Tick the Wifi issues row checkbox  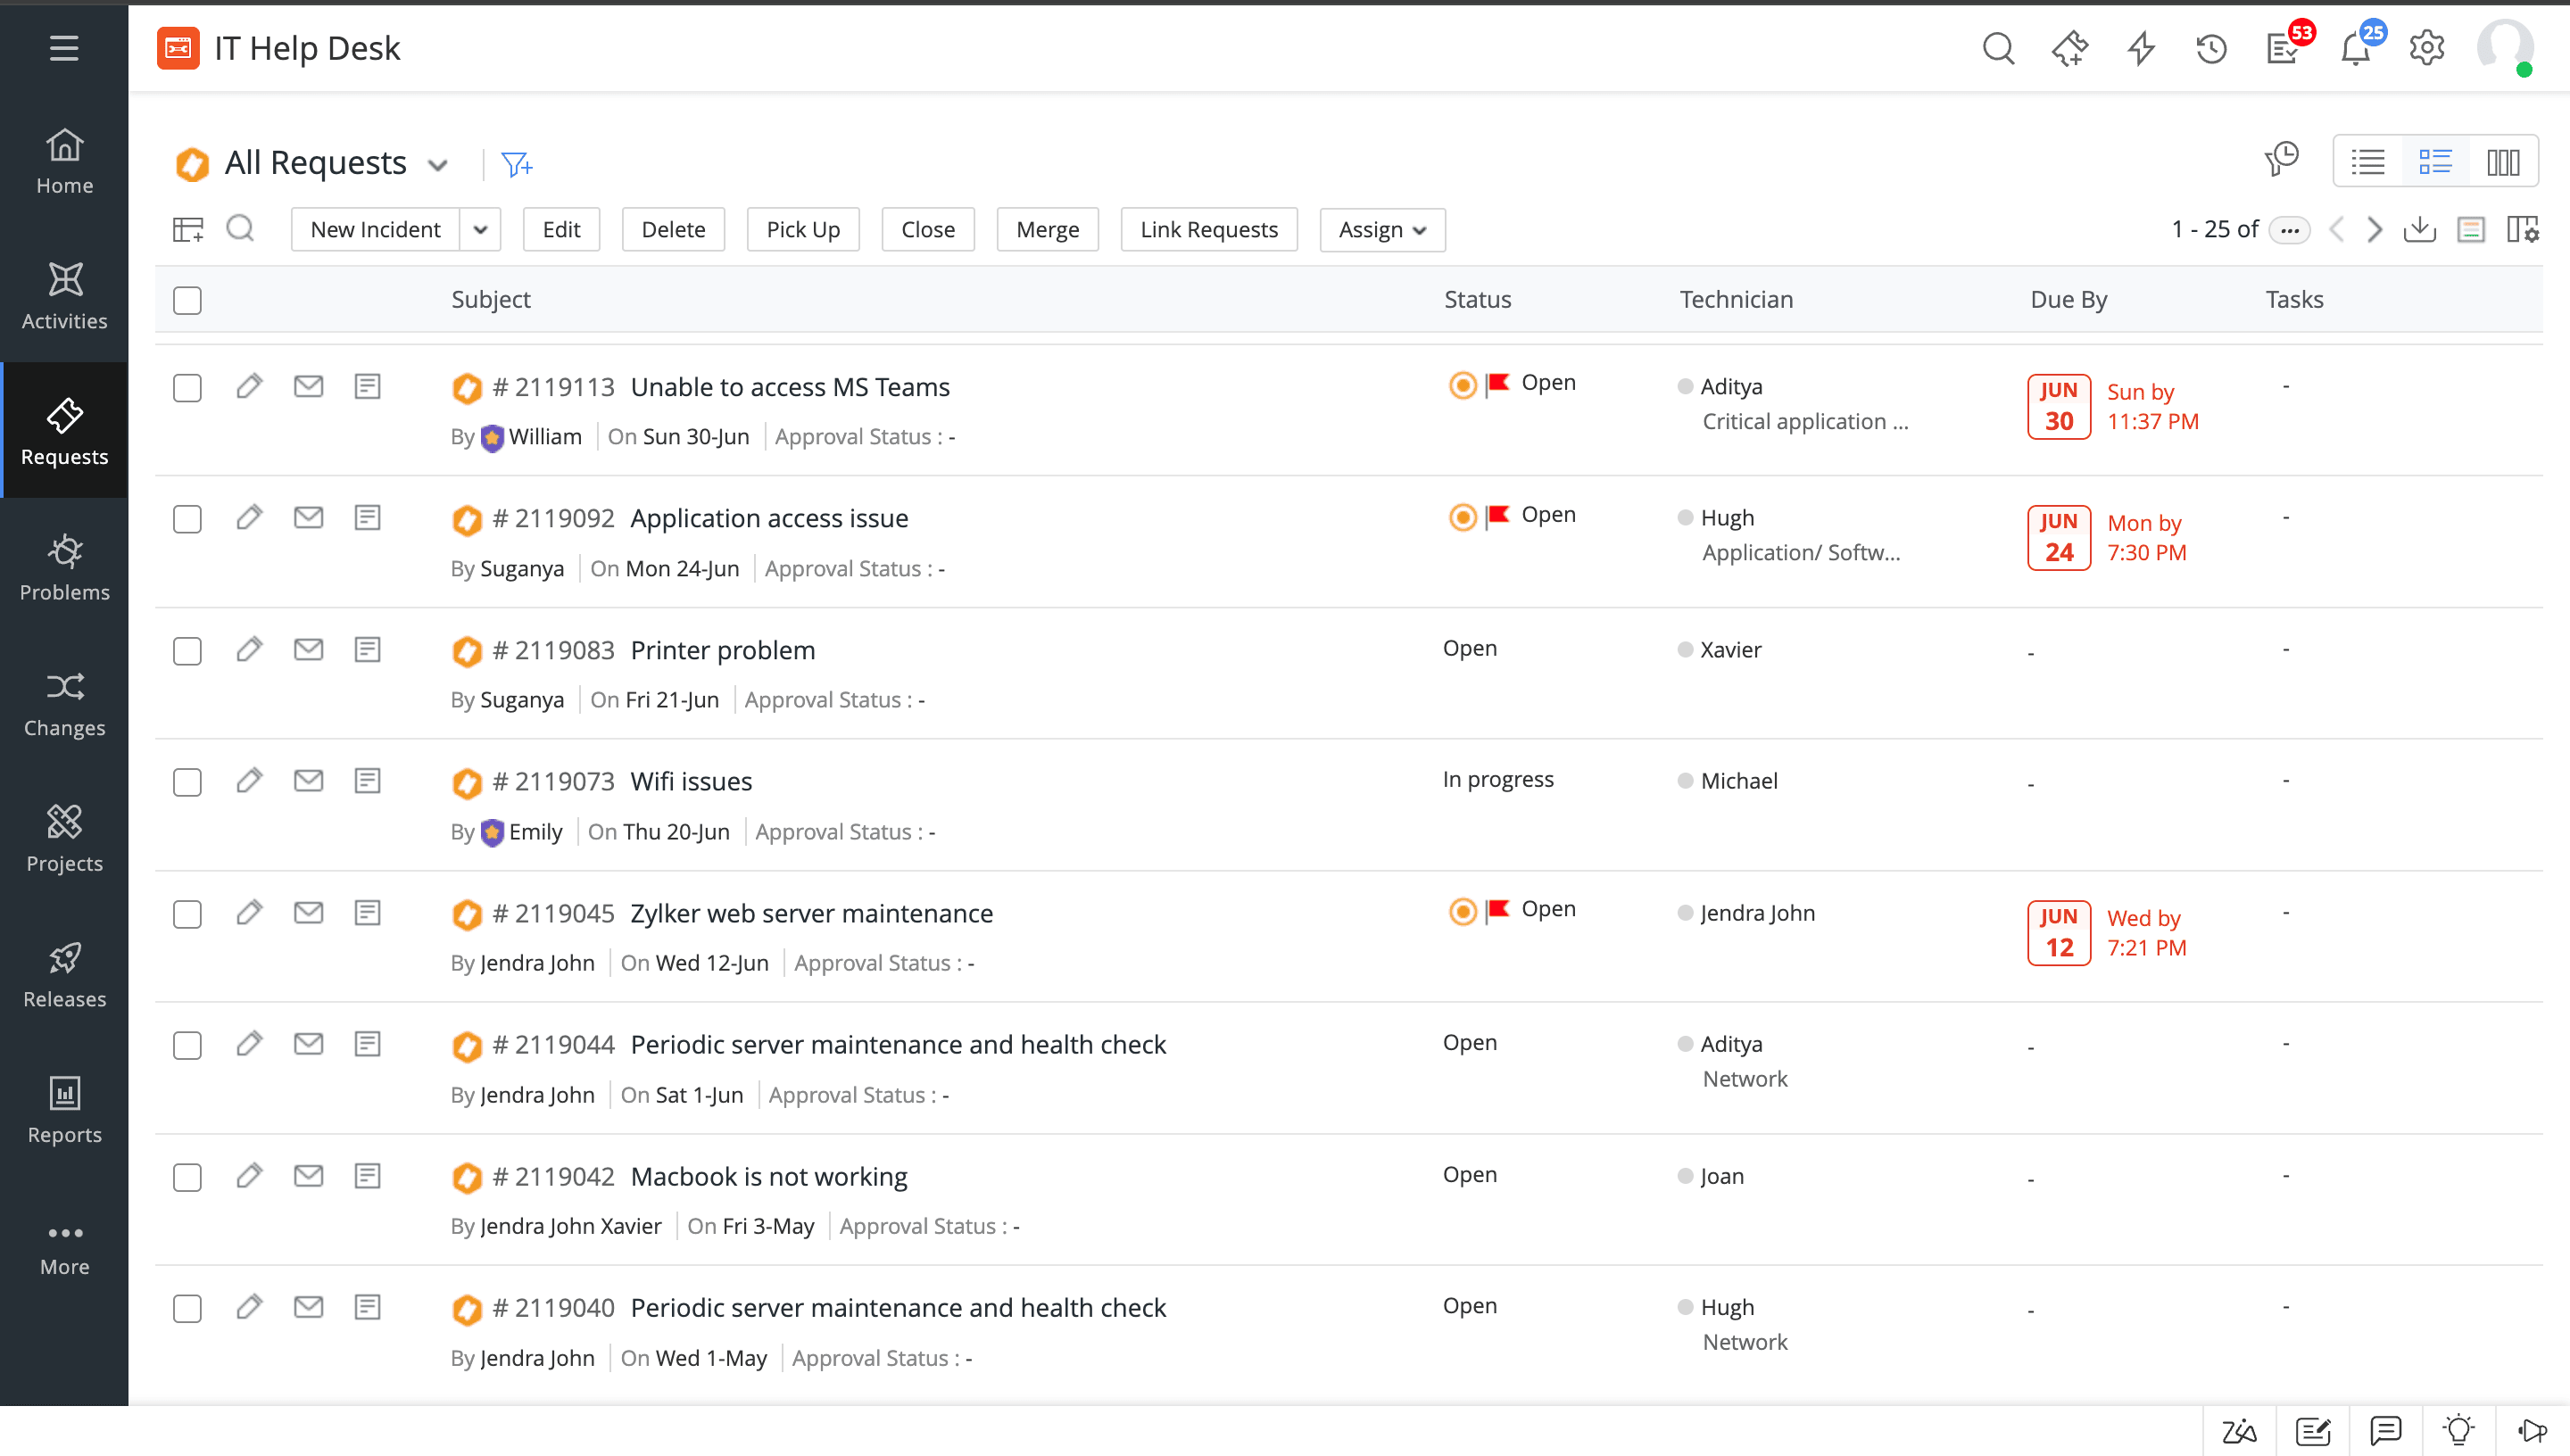click(187, 783)
